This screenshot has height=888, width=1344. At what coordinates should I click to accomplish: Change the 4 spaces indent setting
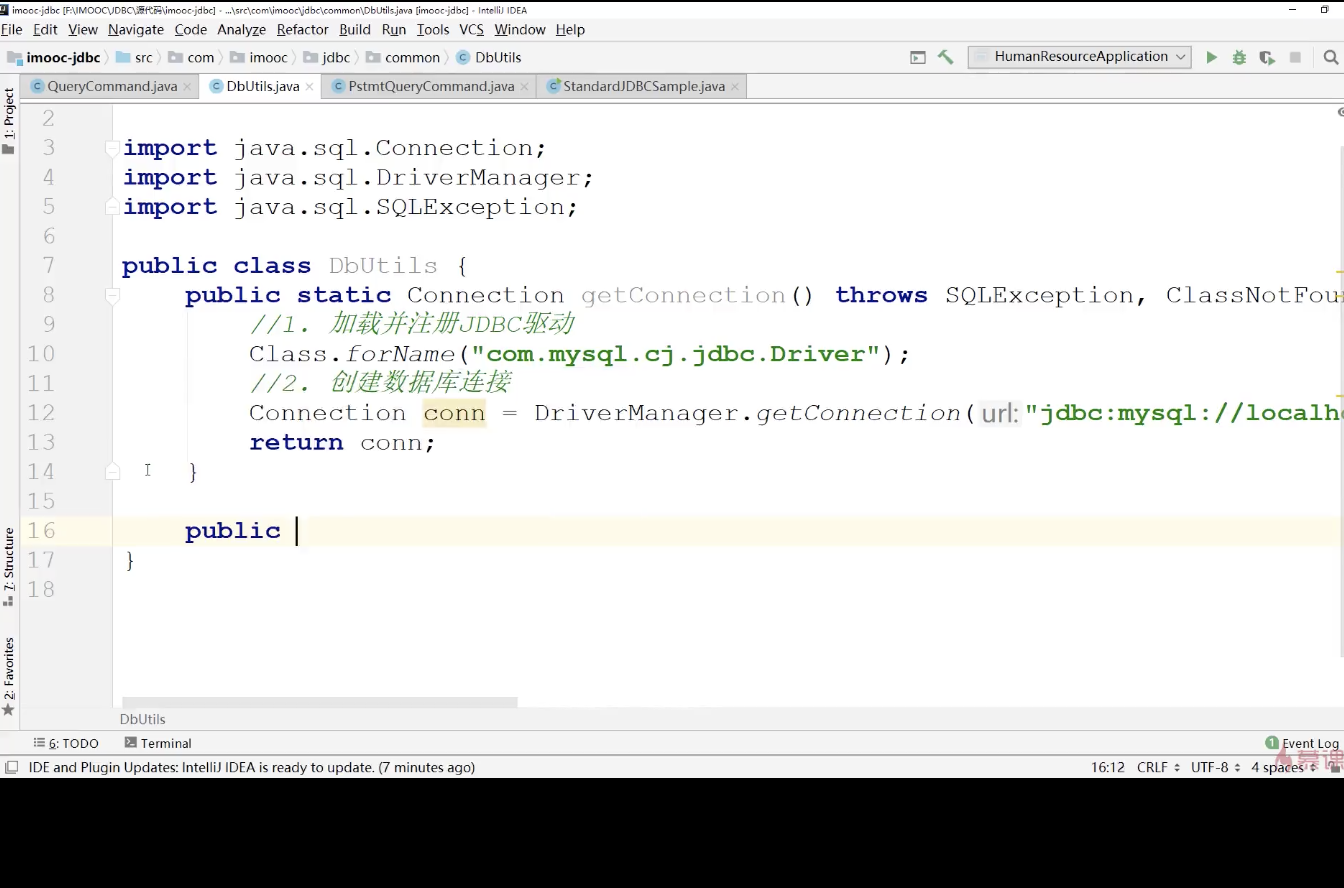pos(1282,767)
